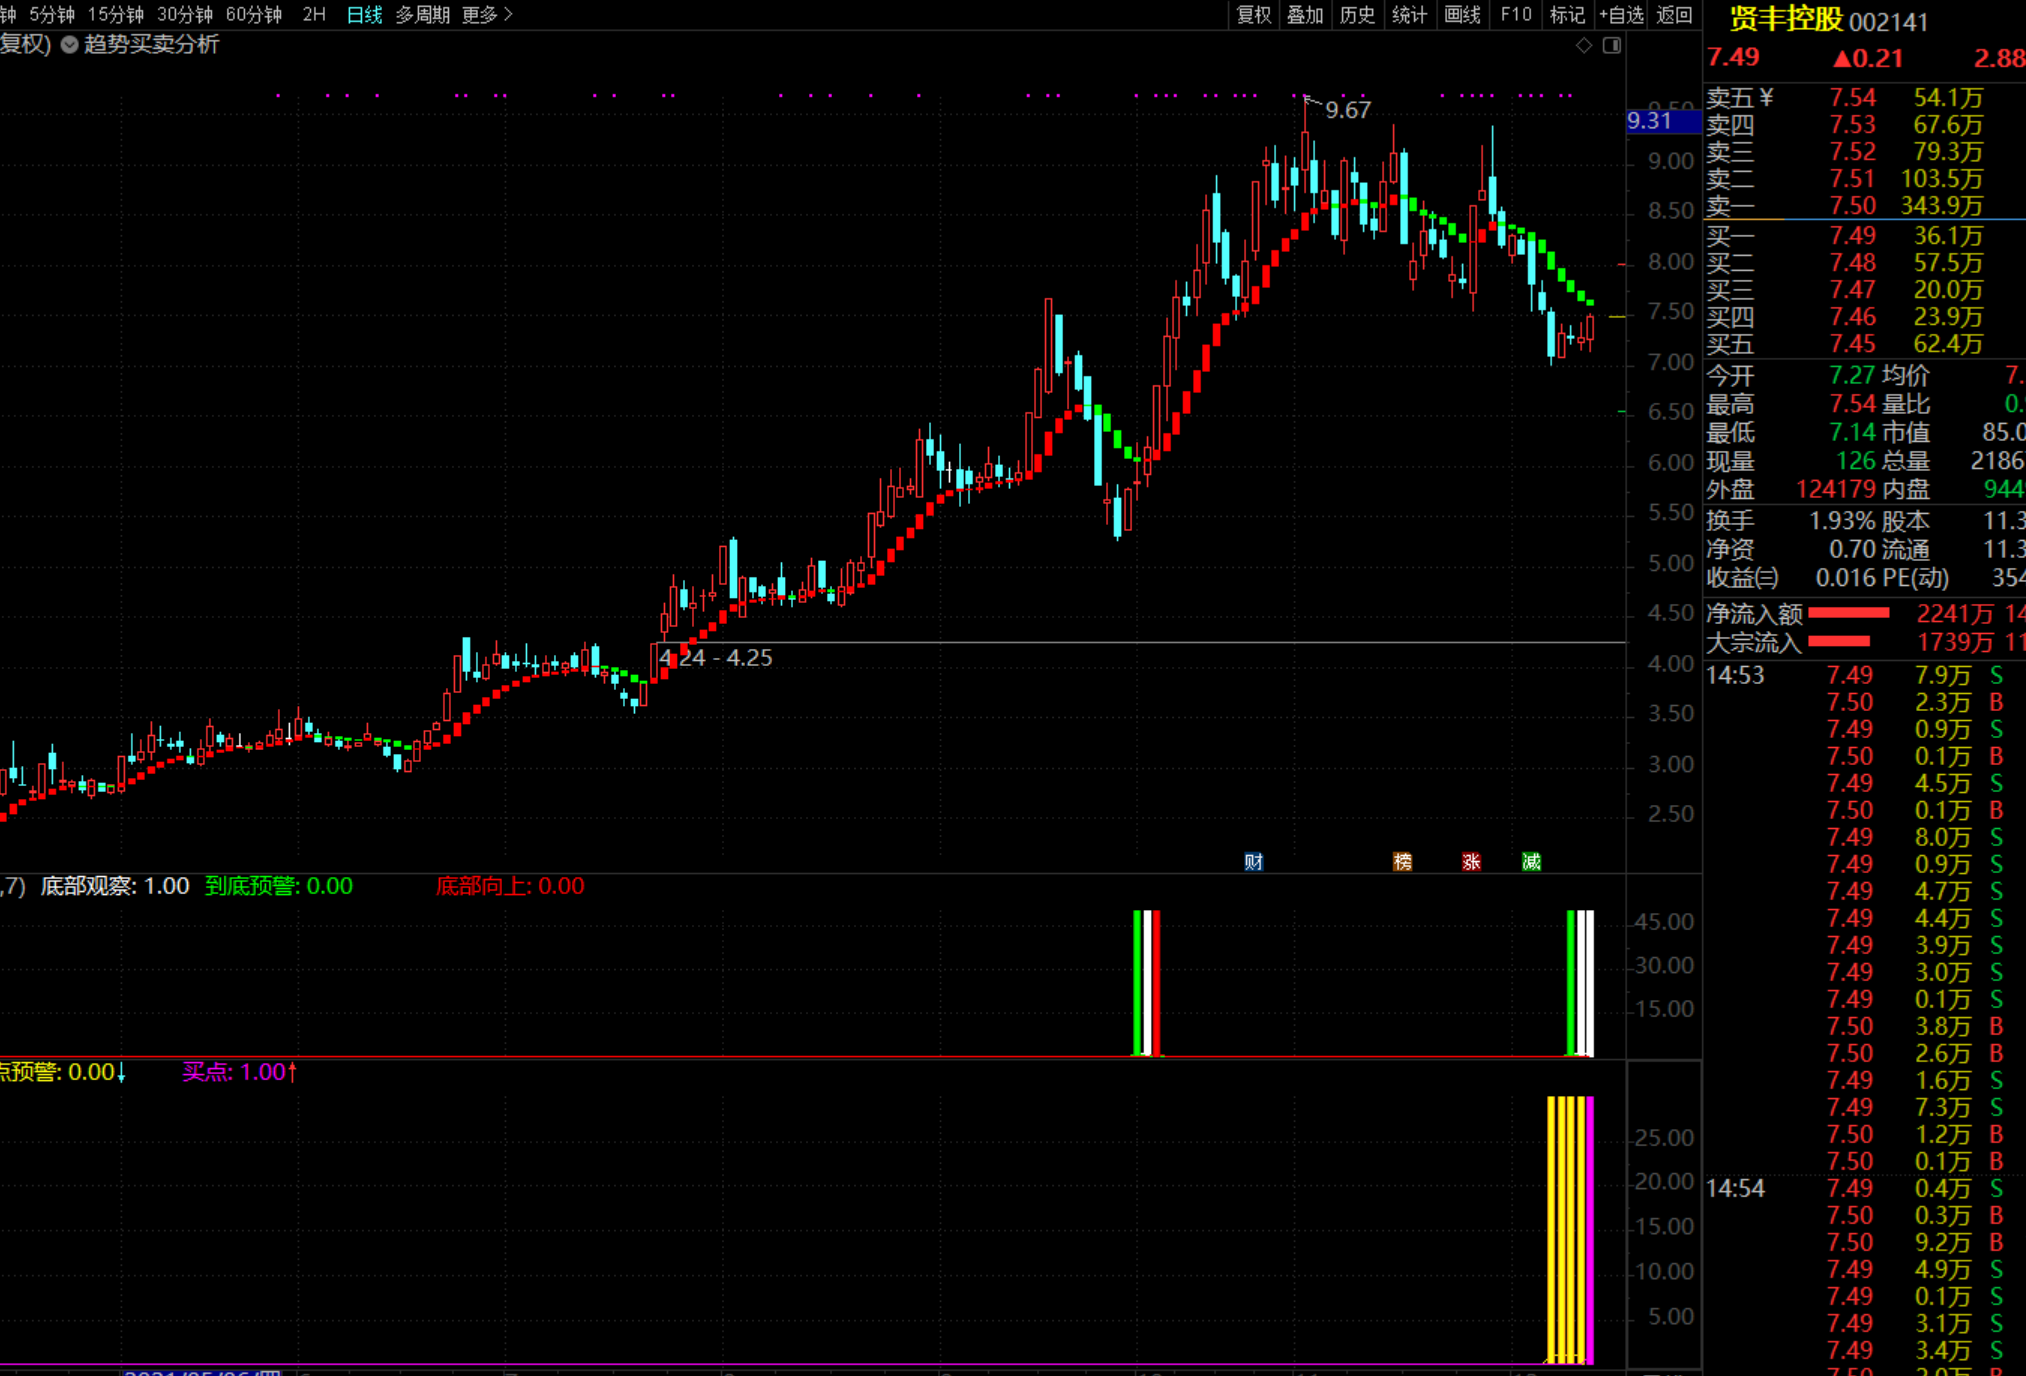The height and width of the screenshot is (1376, 2026).
Task: Expand the 趋势买卖分析 indicator dropdown
Action: 70,44
